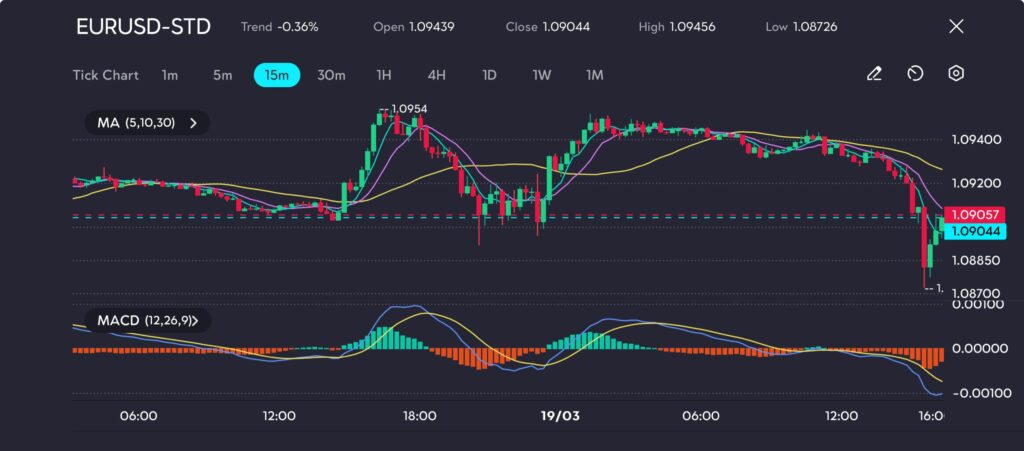The width and height of the screenshot is (1024, 451).
Task: Switch to the 30m timeframe
Action: pyautogui.click(x=331, y=75)
